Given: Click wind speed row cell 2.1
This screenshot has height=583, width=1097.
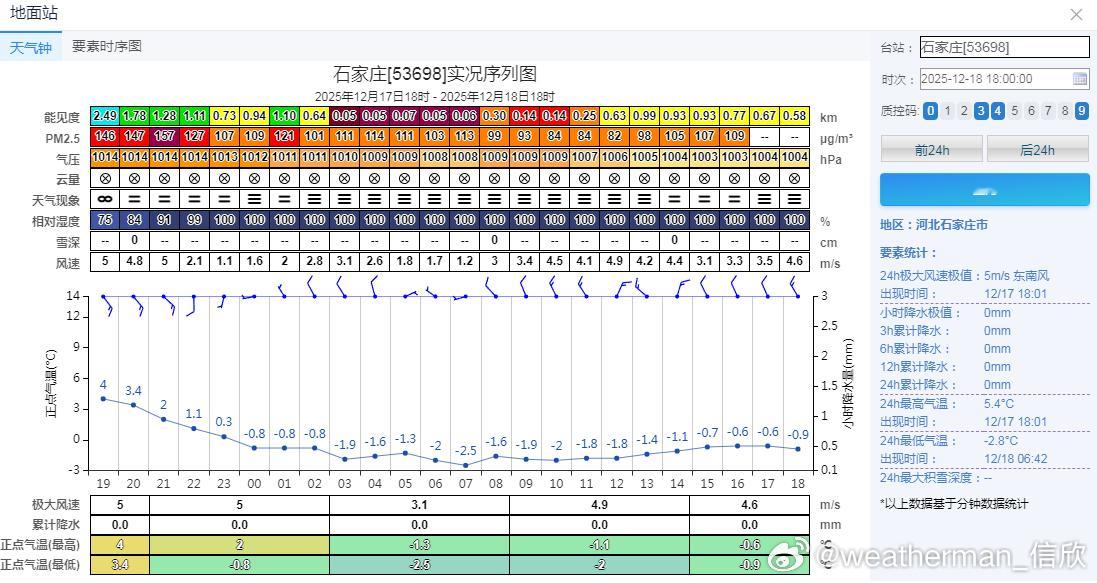Looking at the screenshot, I should pos(194,261).
